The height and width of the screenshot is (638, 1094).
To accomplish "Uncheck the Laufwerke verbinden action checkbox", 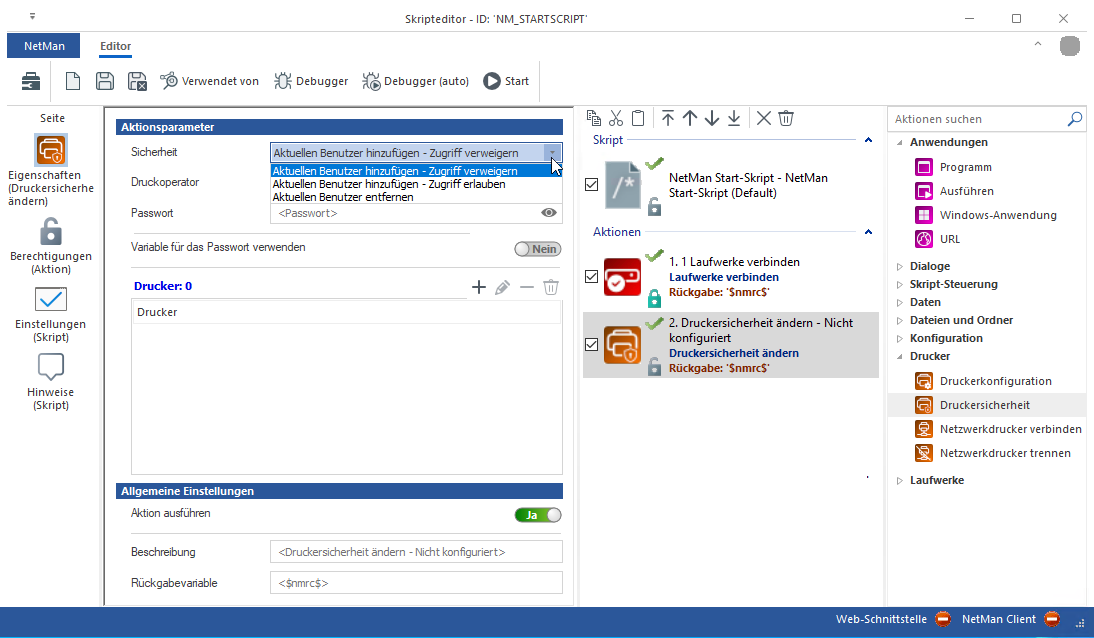I will tap(591, 277).
